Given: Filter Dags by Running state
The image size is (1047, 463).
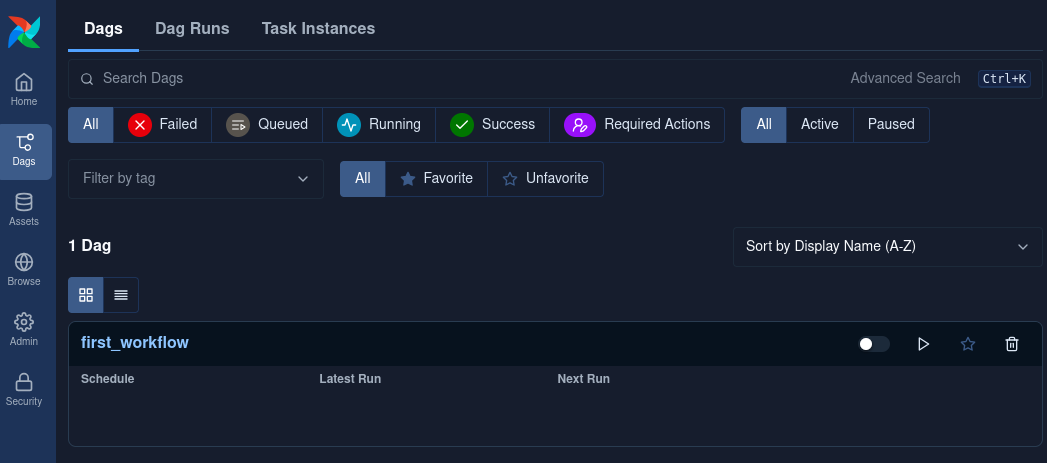Looking at the screenshot, I should tap(379, 124).
